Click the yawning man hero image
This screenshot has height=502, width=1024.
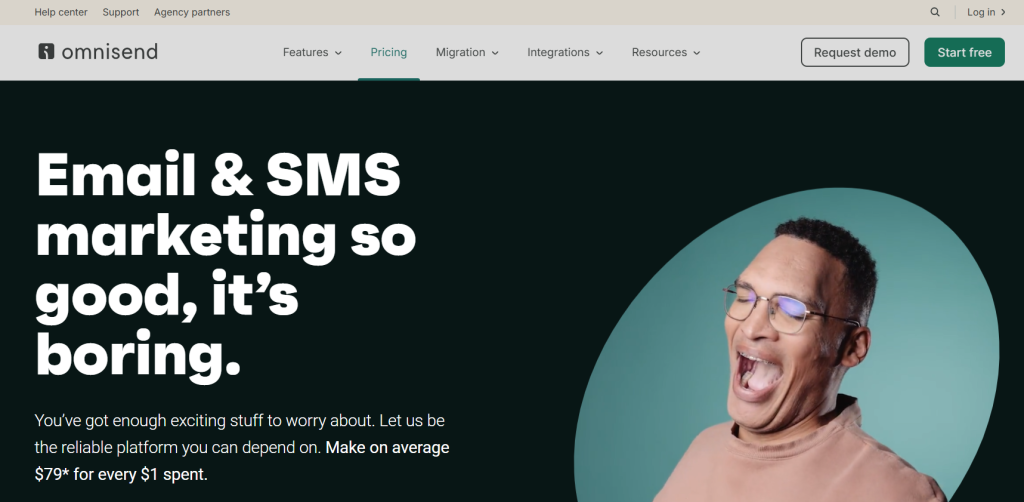tap(787, 346)
